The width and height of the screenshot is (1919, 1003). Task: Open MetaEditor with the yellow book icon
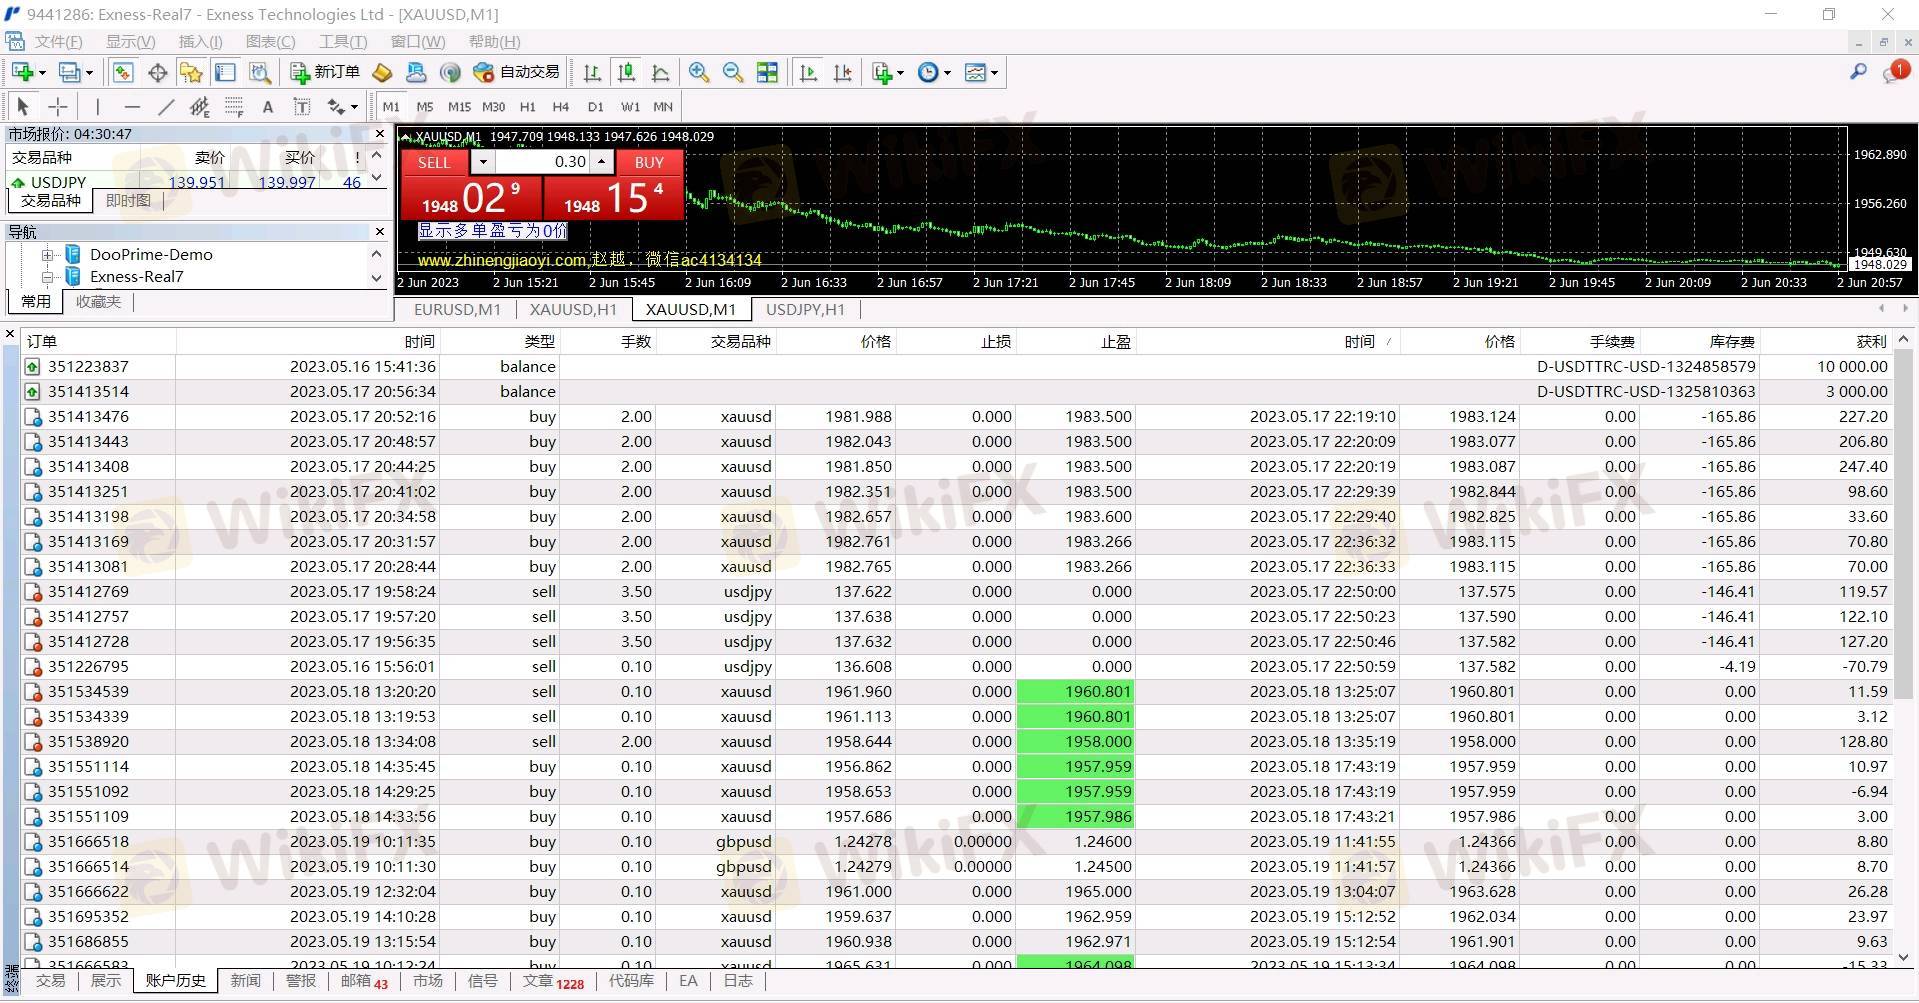[x=382, y=72]
